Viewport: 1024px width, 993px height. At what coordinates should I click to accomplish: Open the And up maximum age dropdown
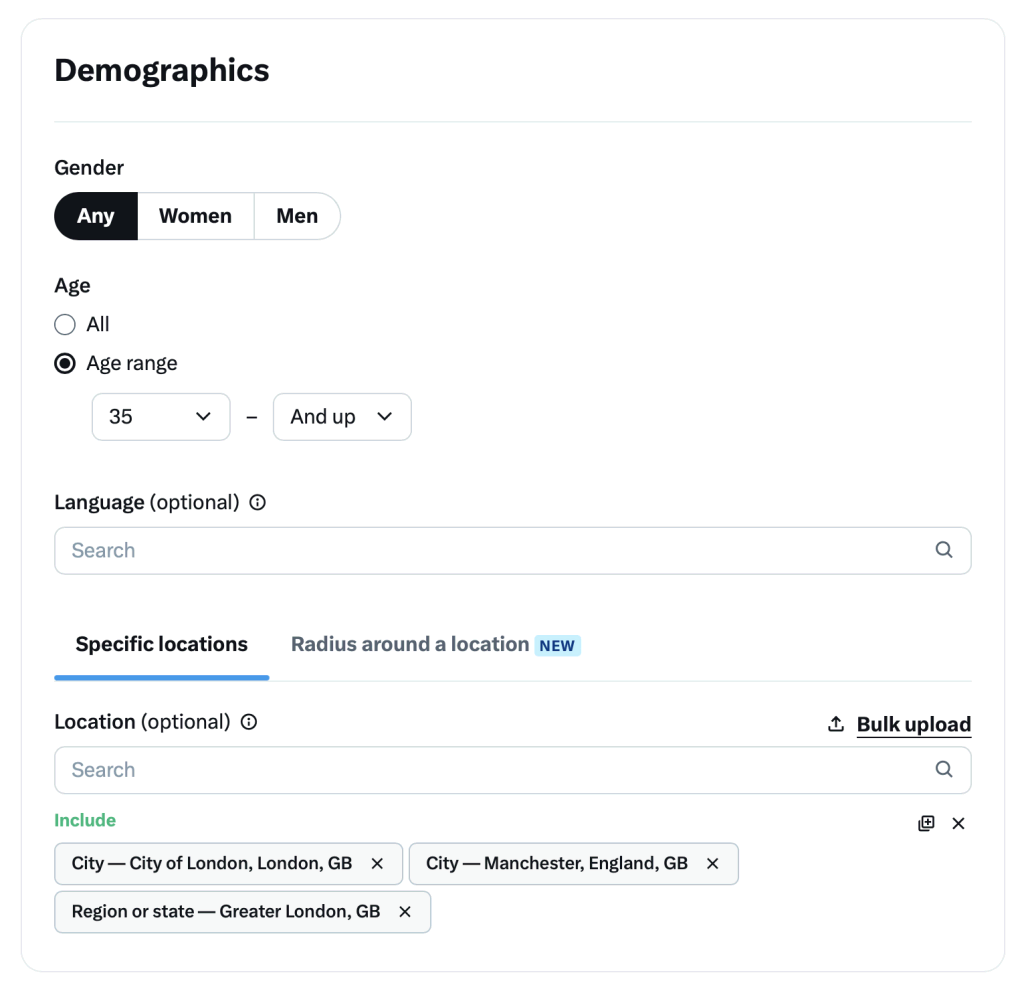point(342,417)
